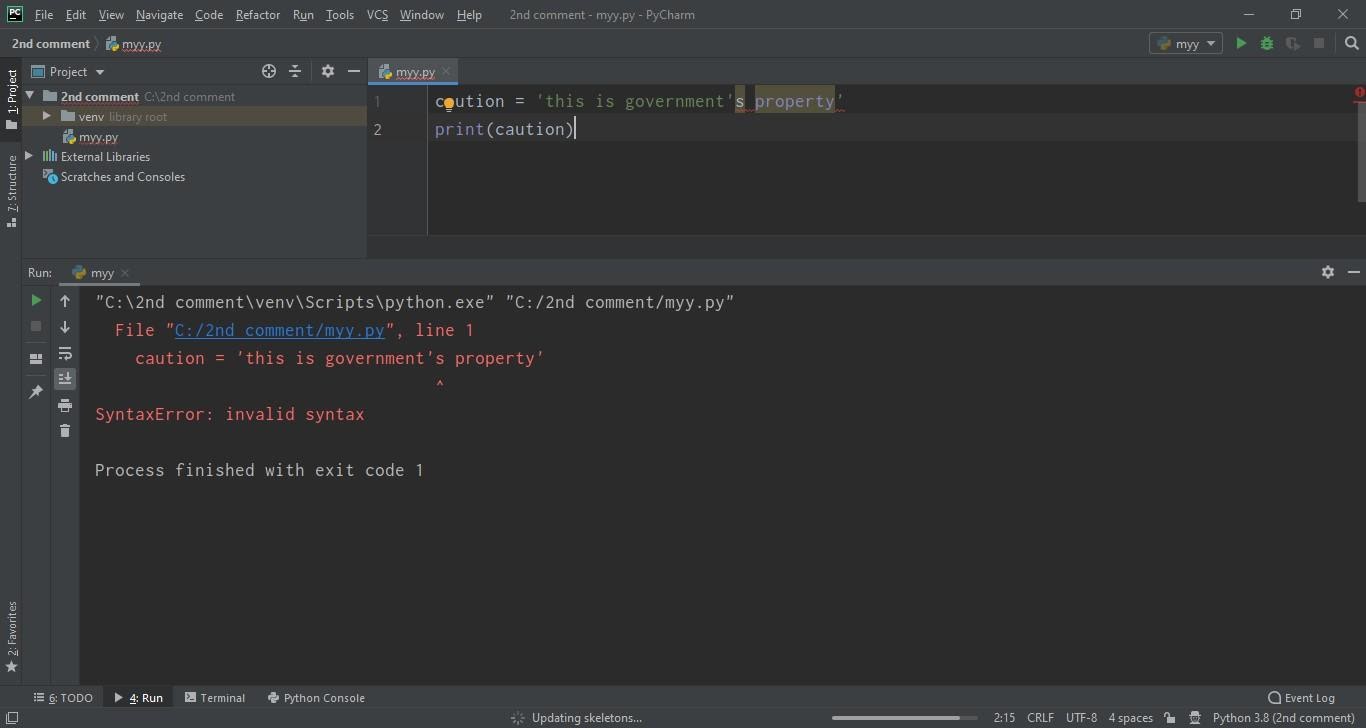Open the VCS menu

[377, 14]
